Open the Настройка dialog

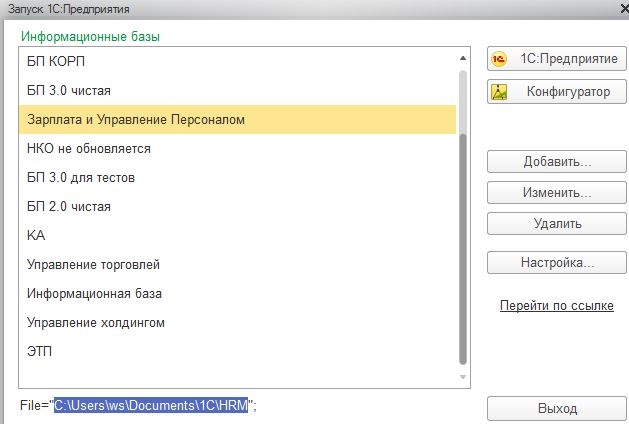click(x=556, y=263)
